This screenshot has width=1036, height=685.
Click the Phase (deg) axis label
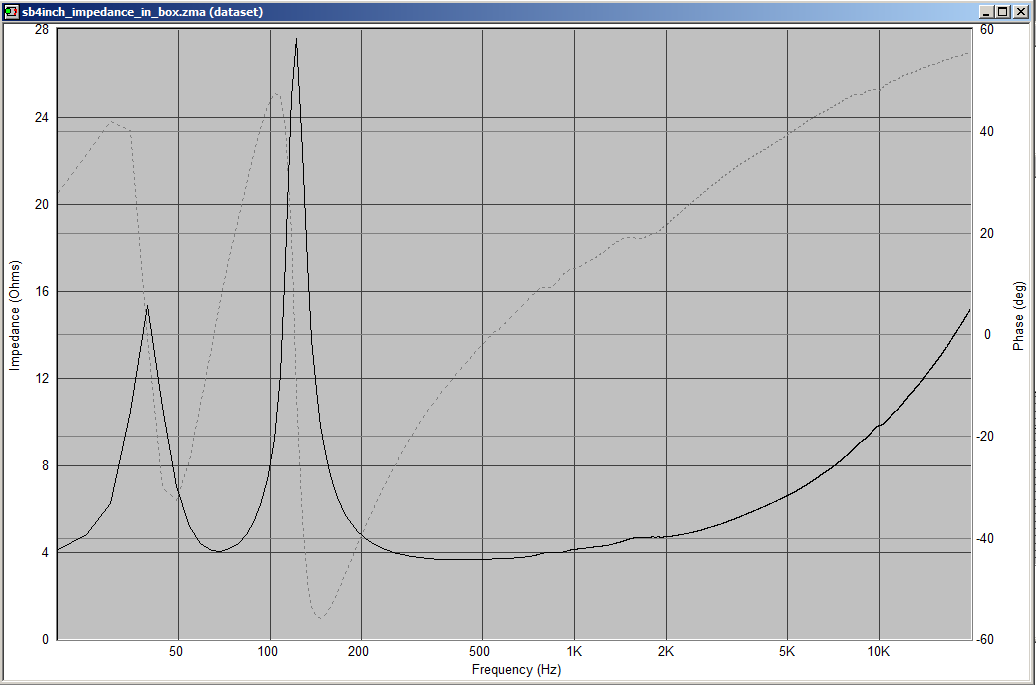click(x=1019, y=316)
